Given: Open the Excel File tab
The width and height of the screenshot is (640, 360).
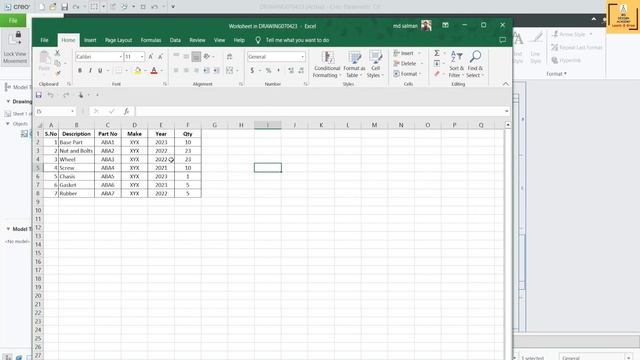Looking at the screenshot, I should 44,40.
